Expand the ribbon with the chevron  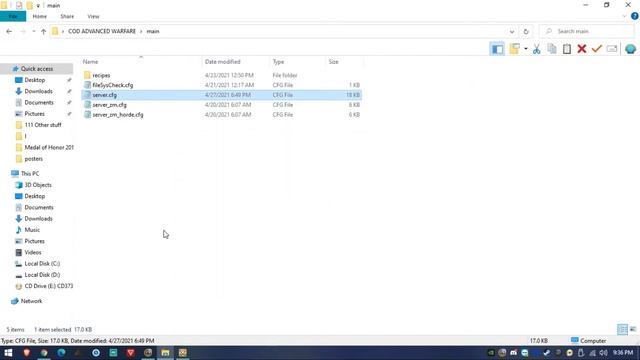tap(624, 16)
